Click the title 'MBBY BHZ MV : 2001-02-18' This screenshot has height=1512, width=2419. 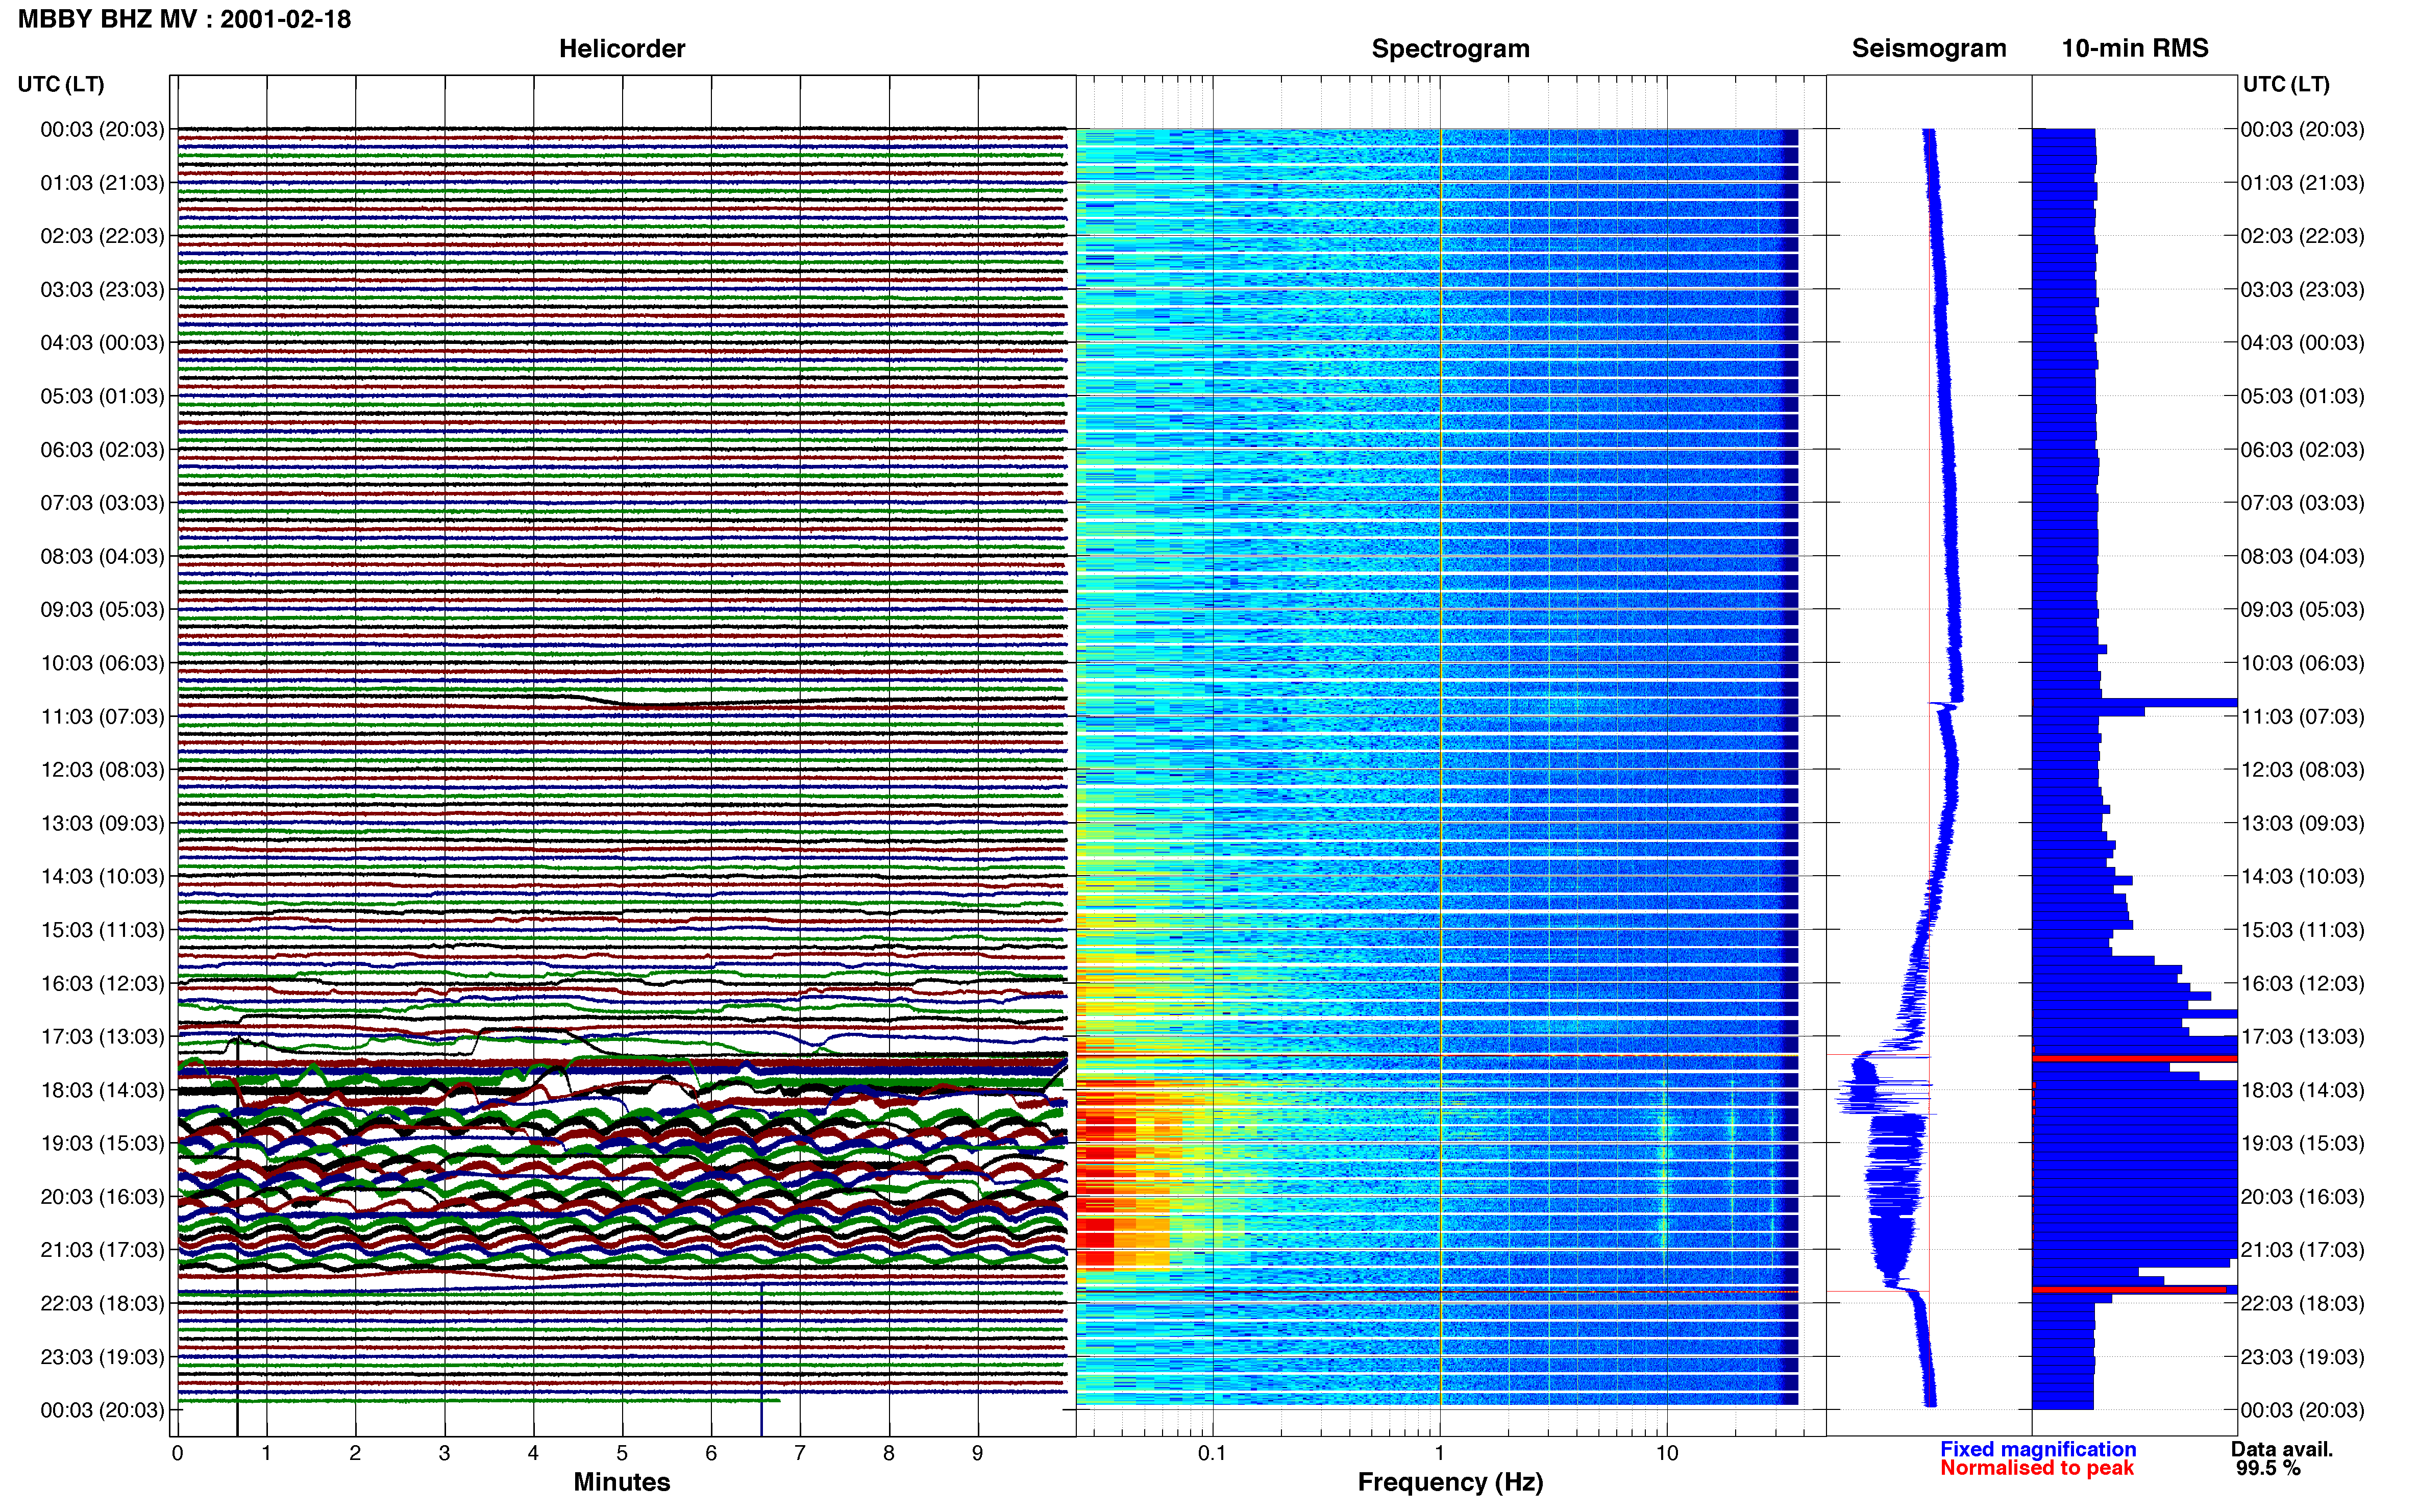(185, 19)
